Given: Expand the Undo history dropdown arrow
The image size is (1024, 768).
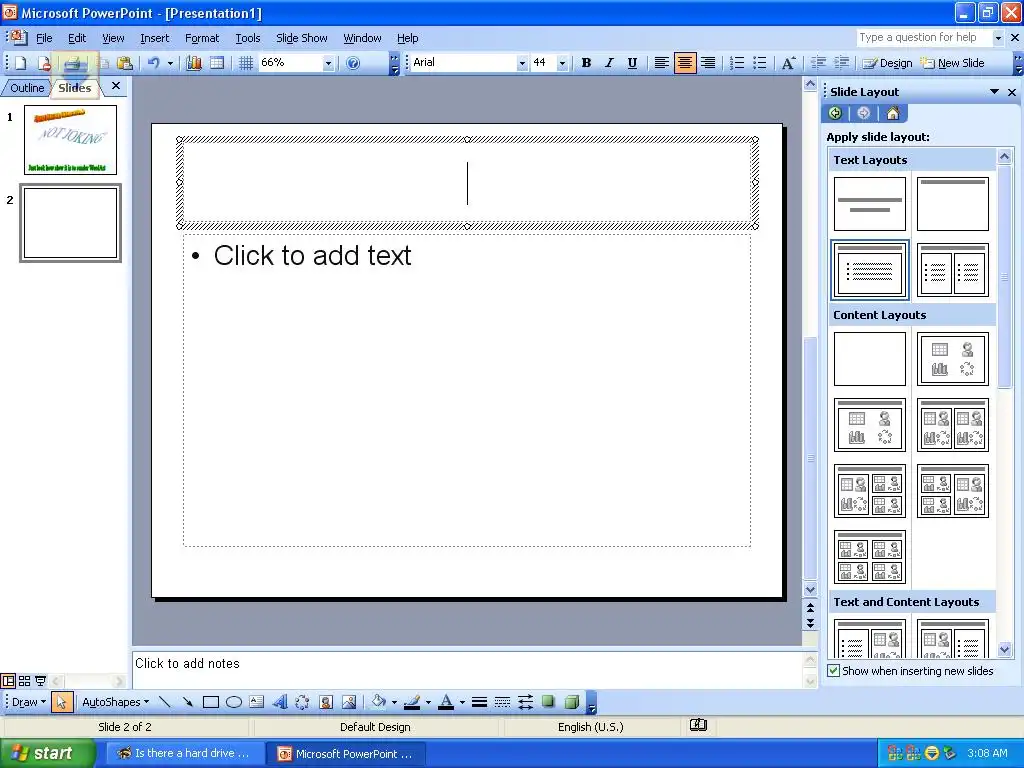Looking at the screenshot, I should point(170,63).
